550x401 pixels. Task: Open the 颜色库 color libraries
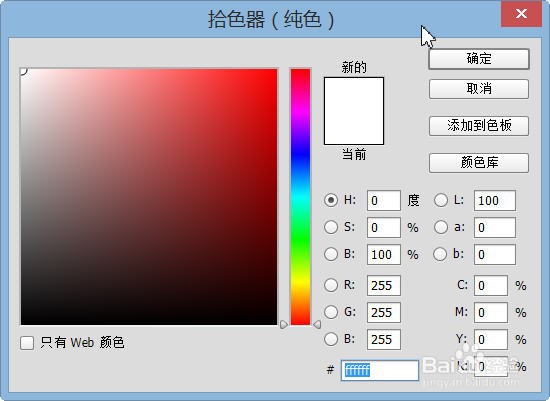479,163
